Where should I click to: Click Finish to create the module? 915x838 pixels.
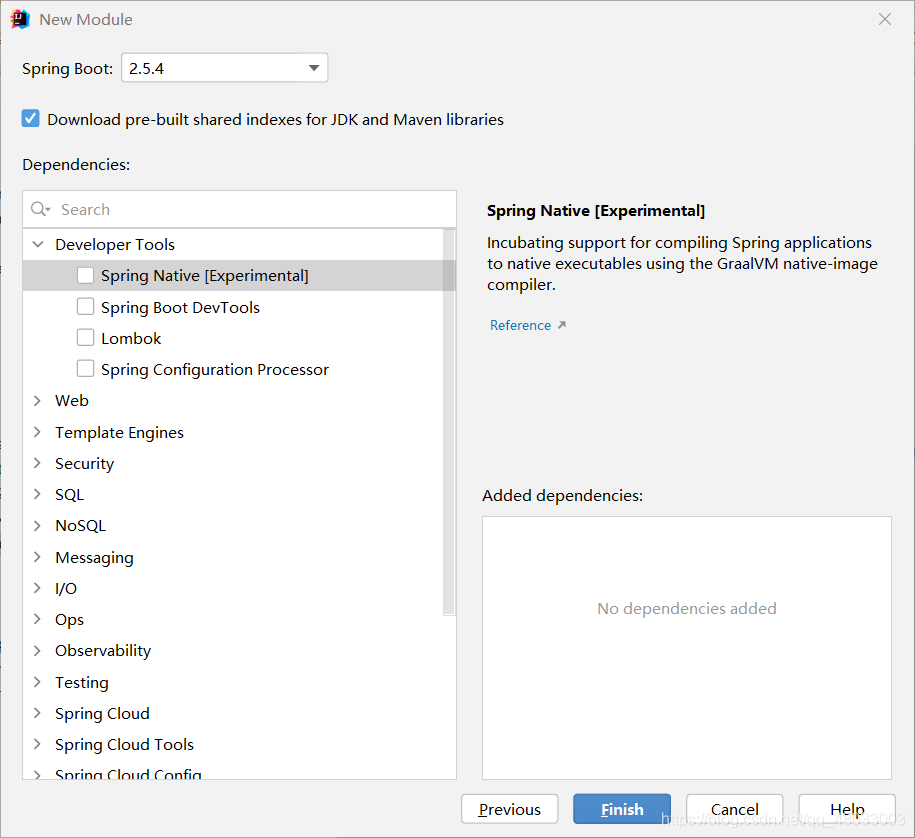point(622,809)
